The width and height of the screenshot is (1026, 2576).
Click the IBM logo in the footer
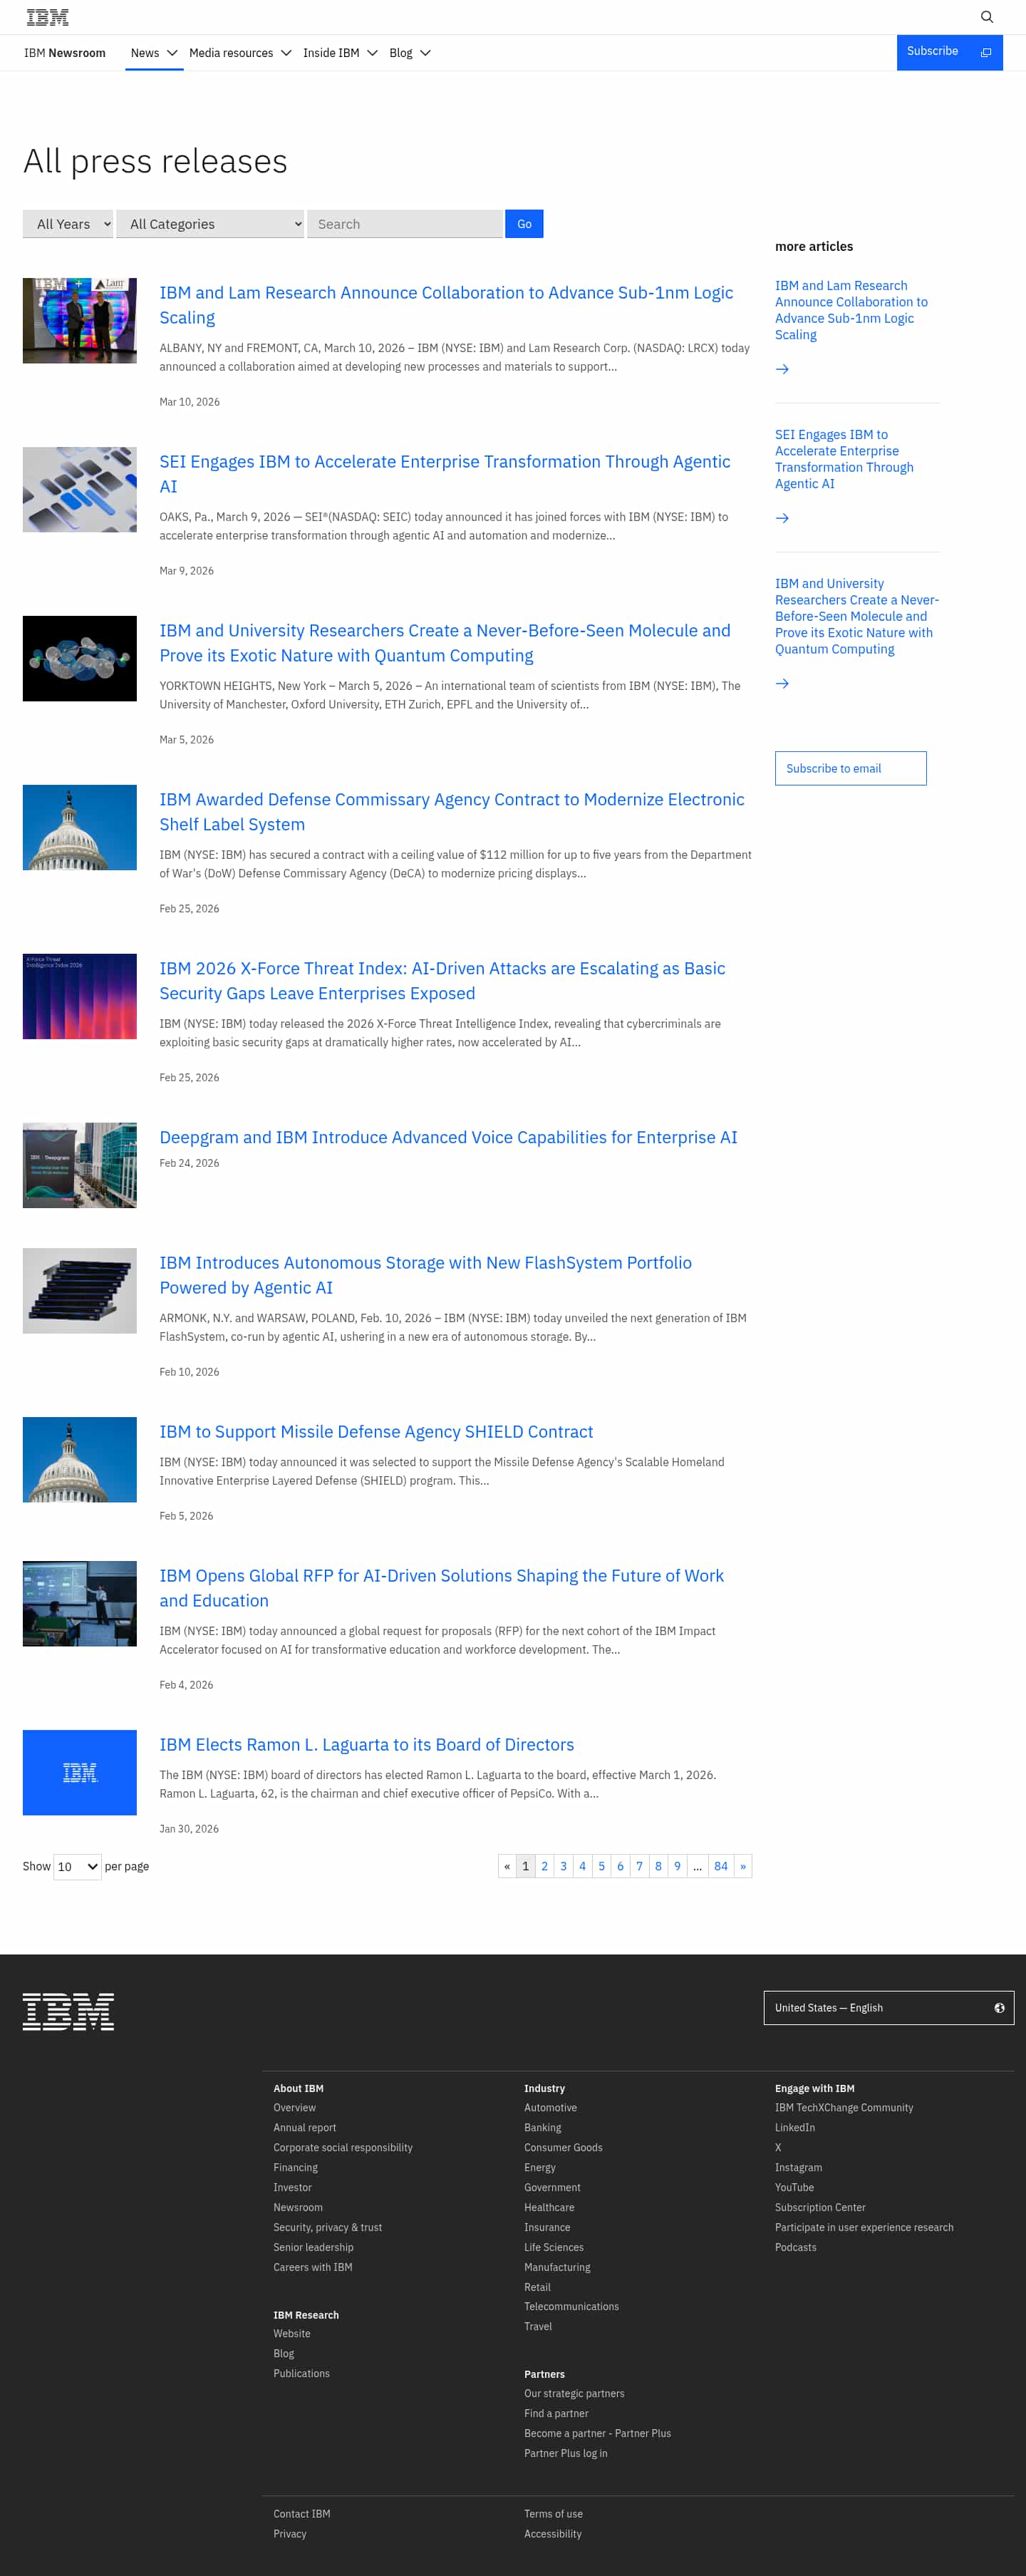tap(68, 2011)
